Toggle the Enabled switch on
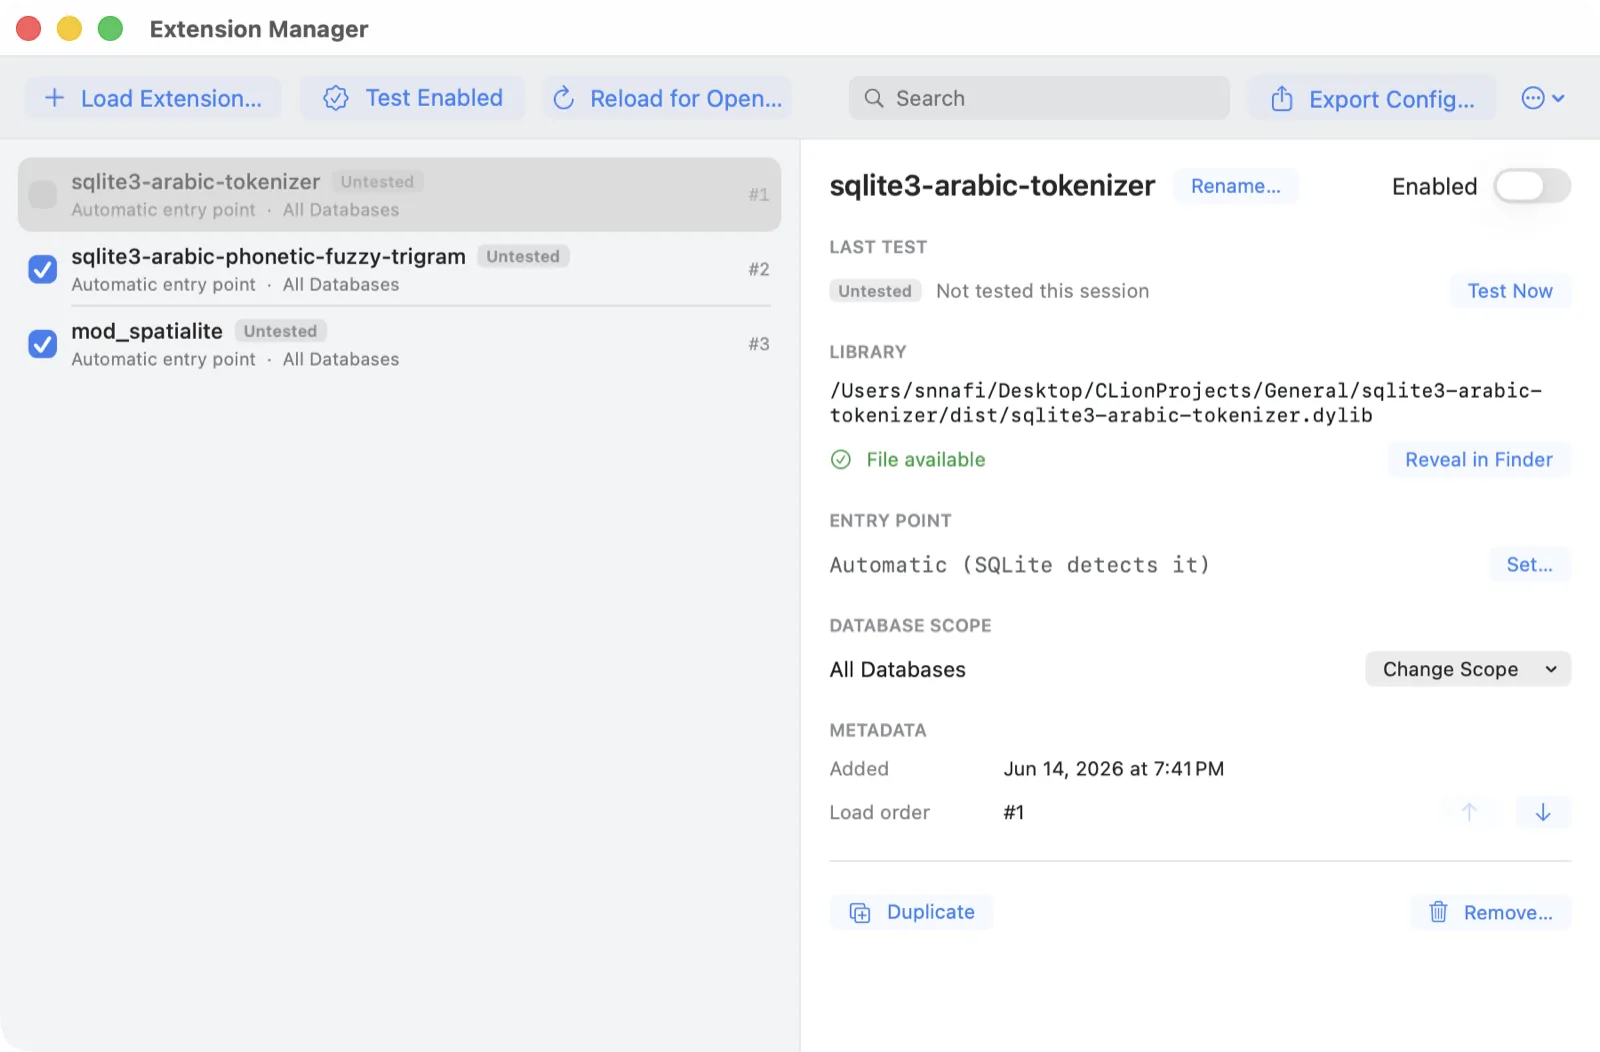The image size is (1600, 1052). tap(1532, 186)
